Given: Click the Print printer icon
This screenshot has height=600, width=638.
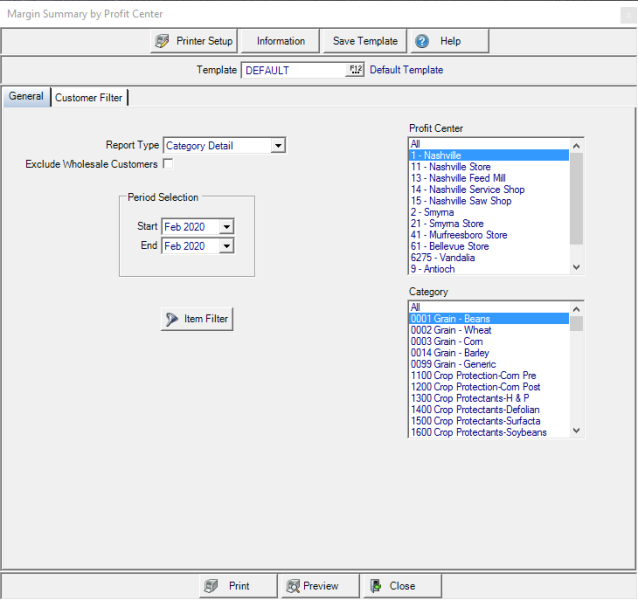Looking at the screenshot, I should (x=211, y=586).
